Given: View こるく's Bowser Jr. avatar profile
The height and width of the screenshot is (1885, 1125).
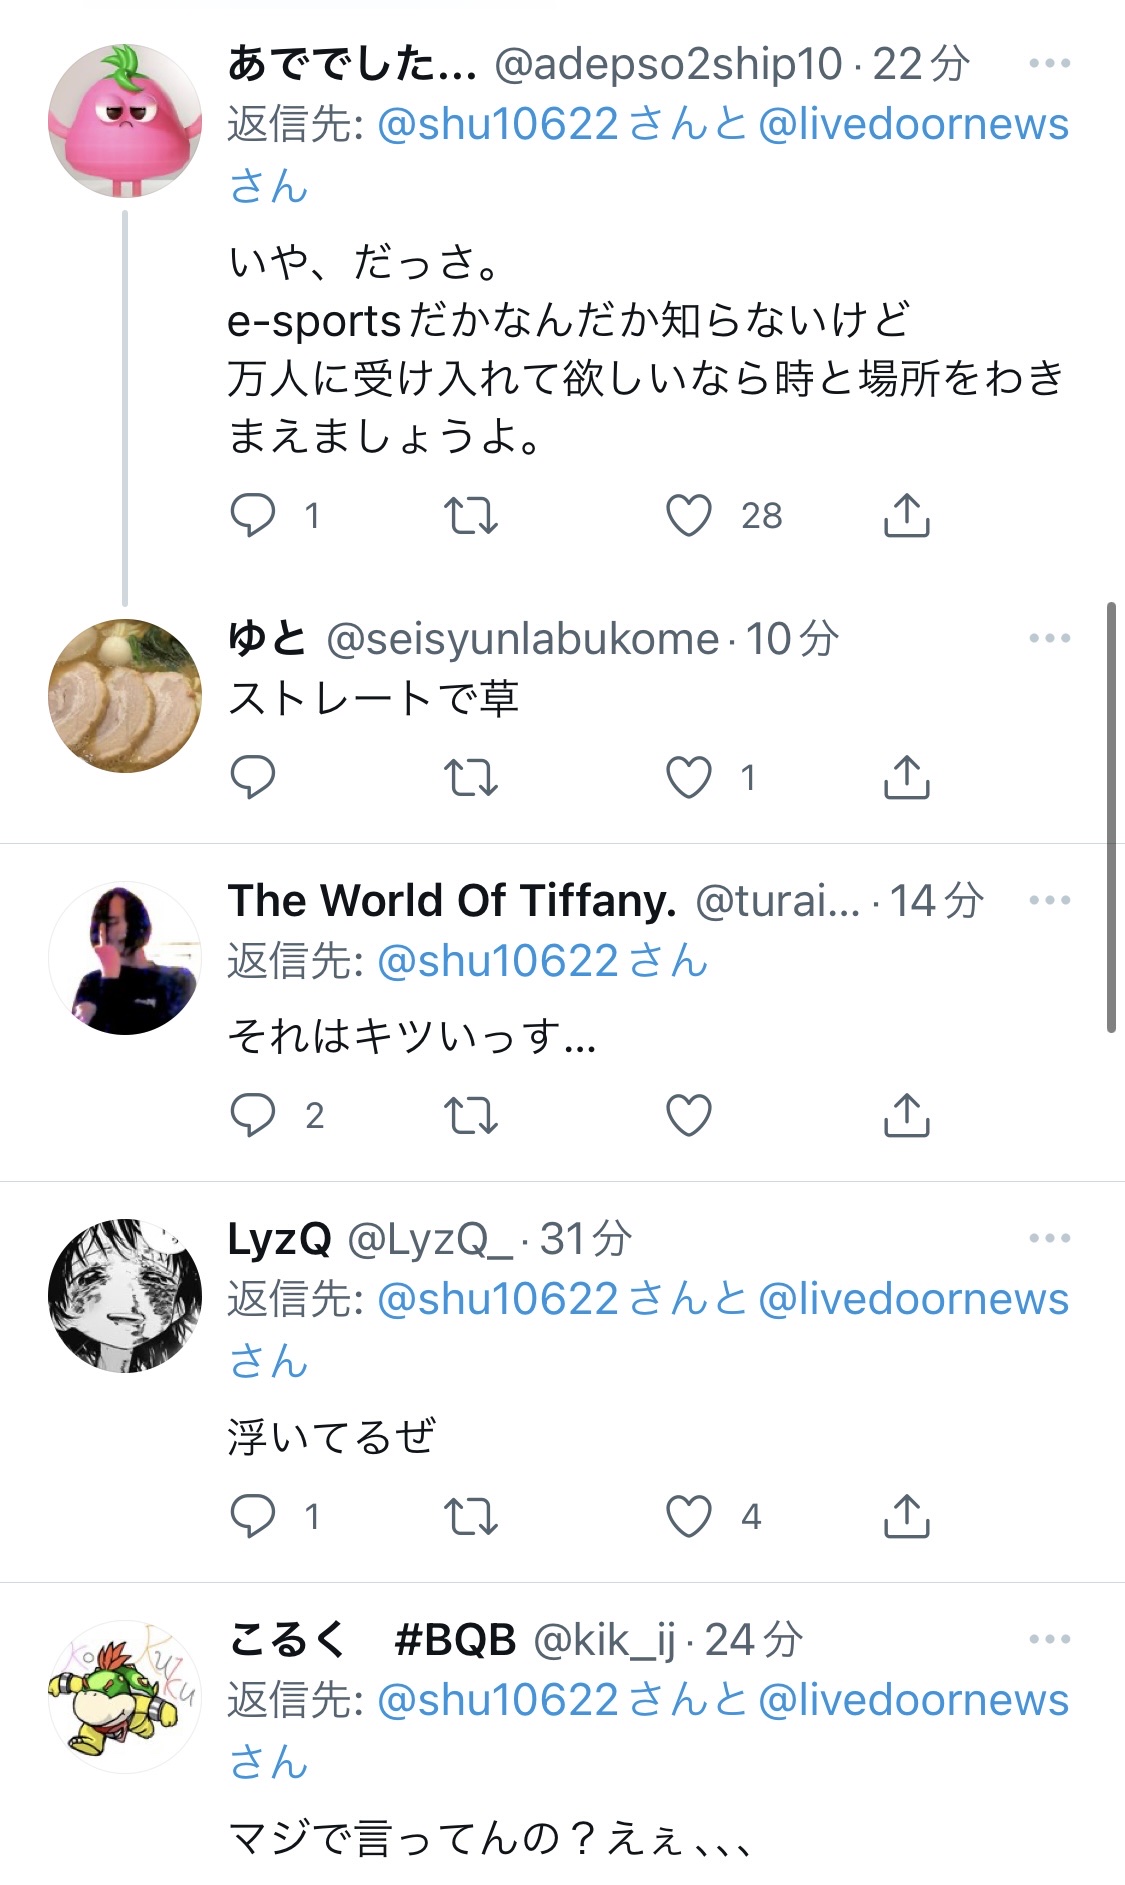Looking at the screenshot, I should pyautogui.click(x=125, y=1696).
